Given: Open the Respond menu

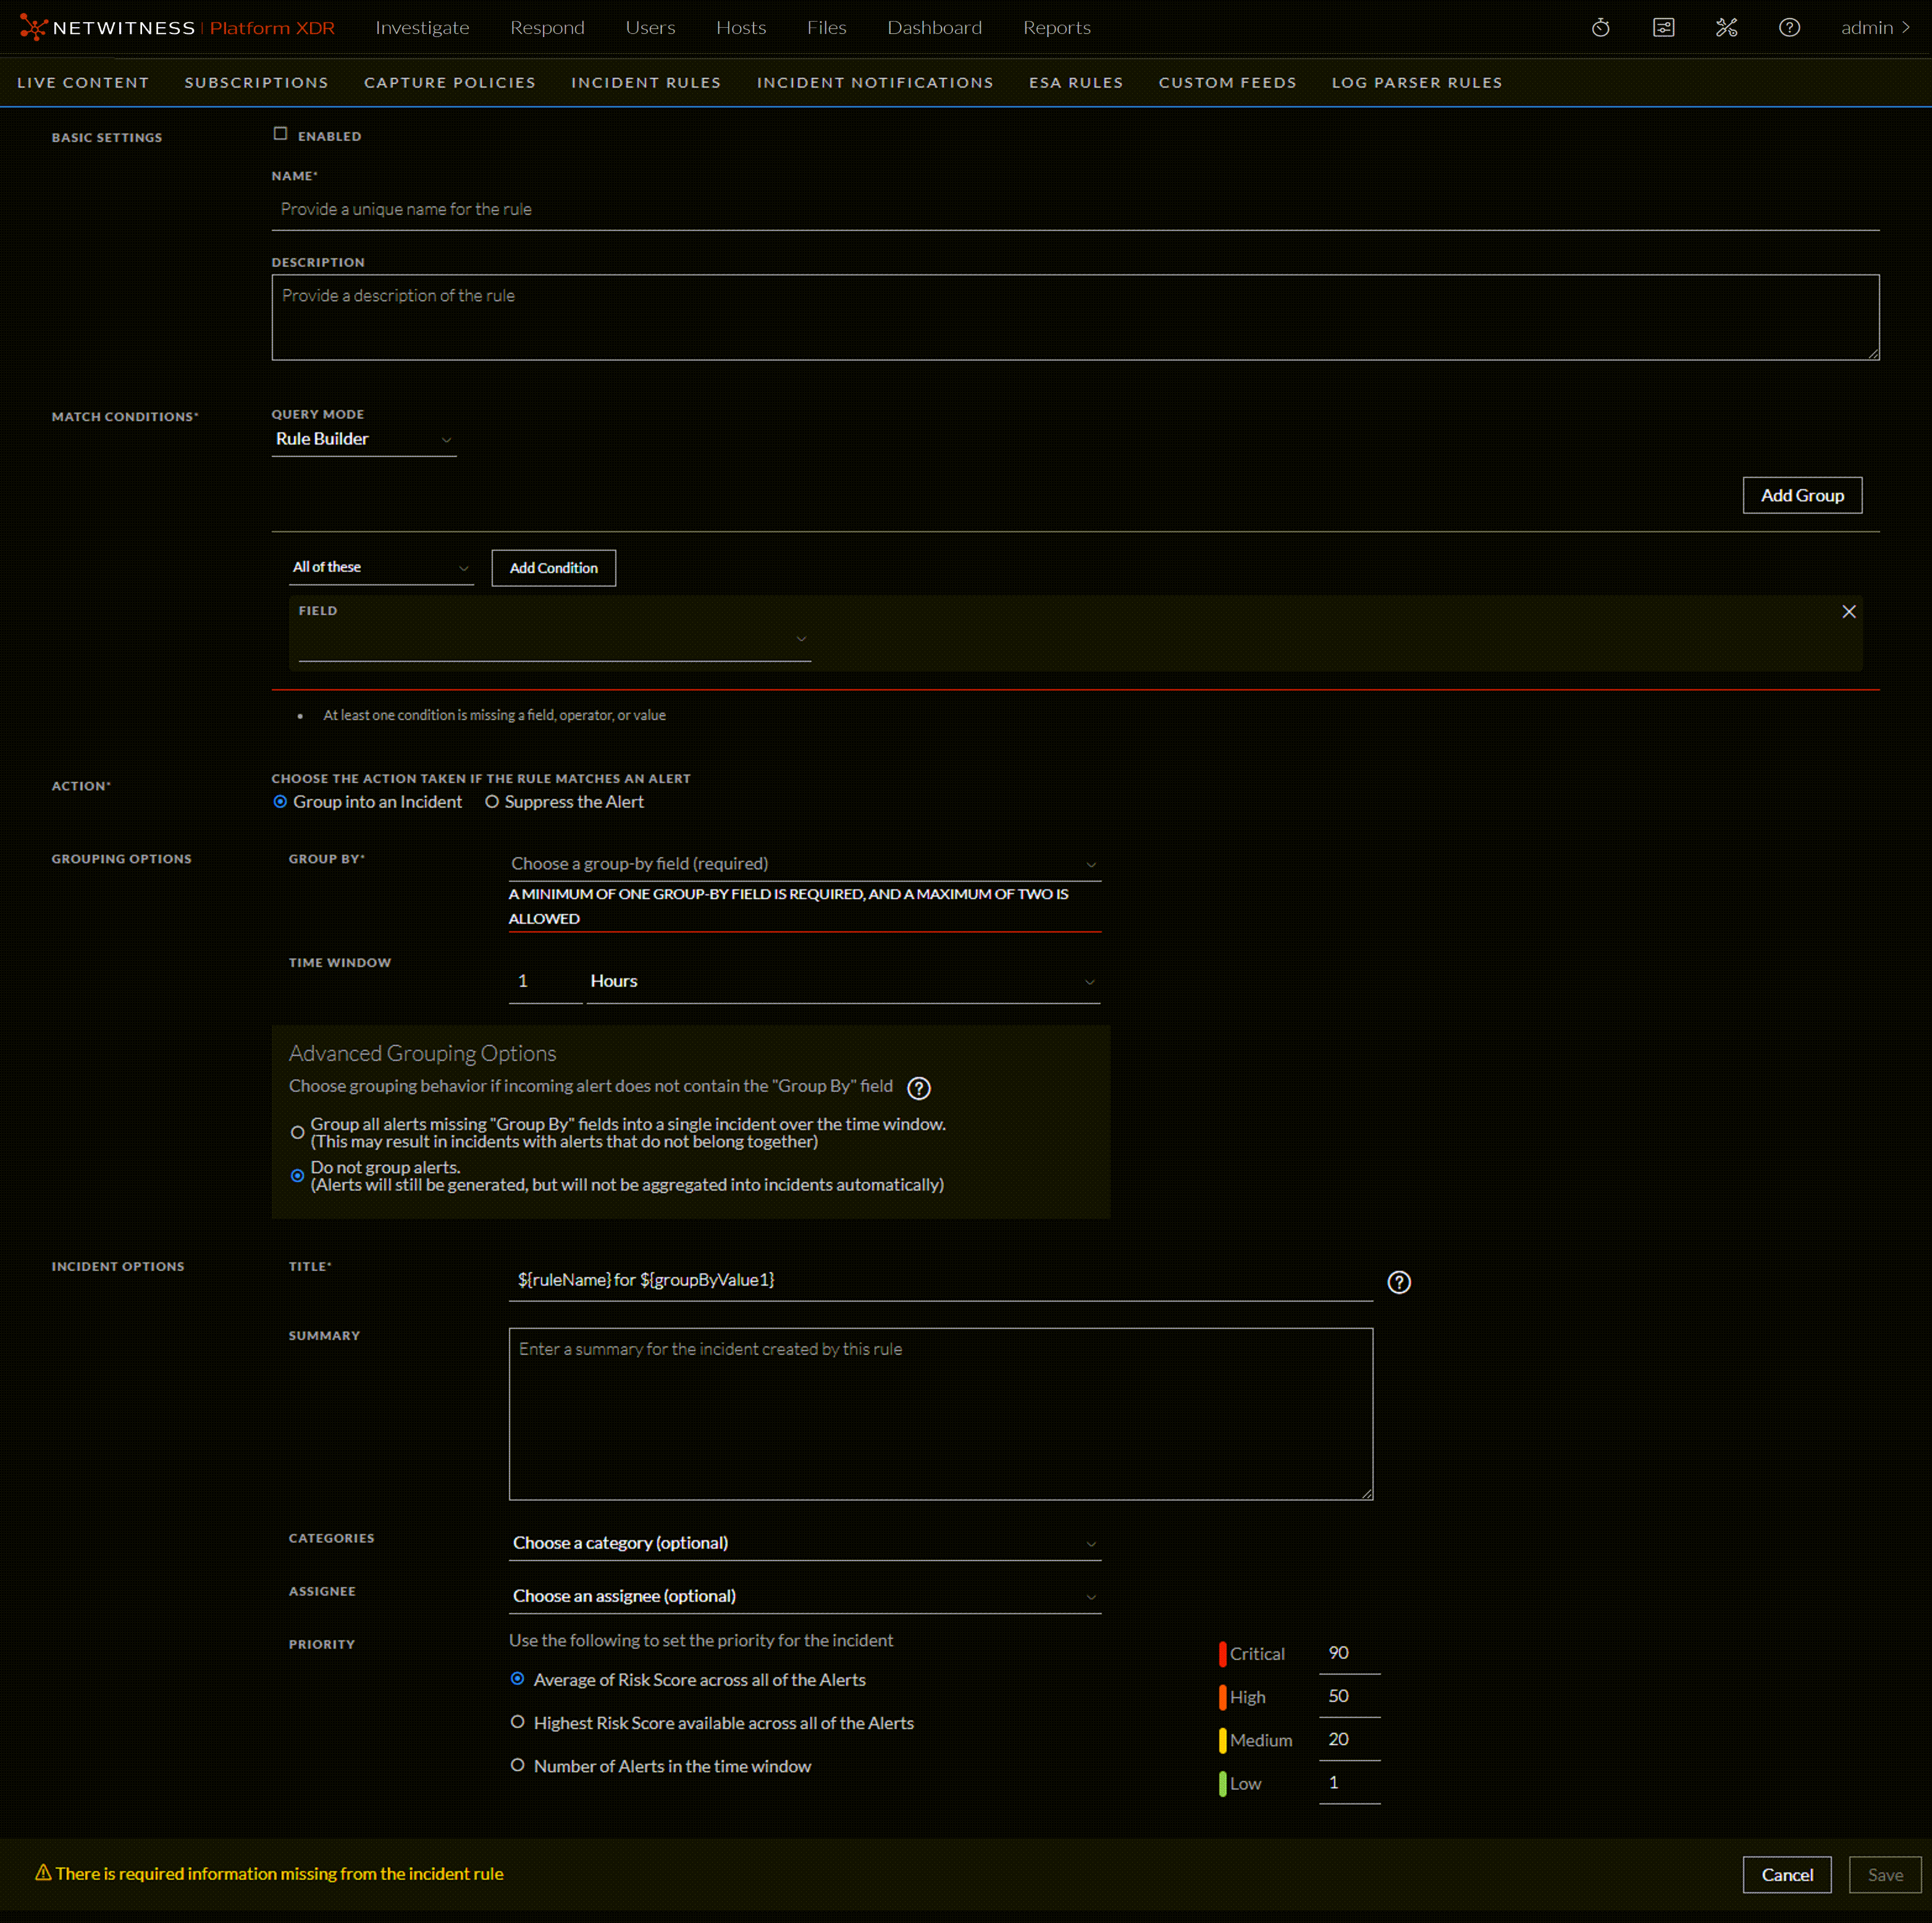Looking at the screenshot, I should [547, 27].
